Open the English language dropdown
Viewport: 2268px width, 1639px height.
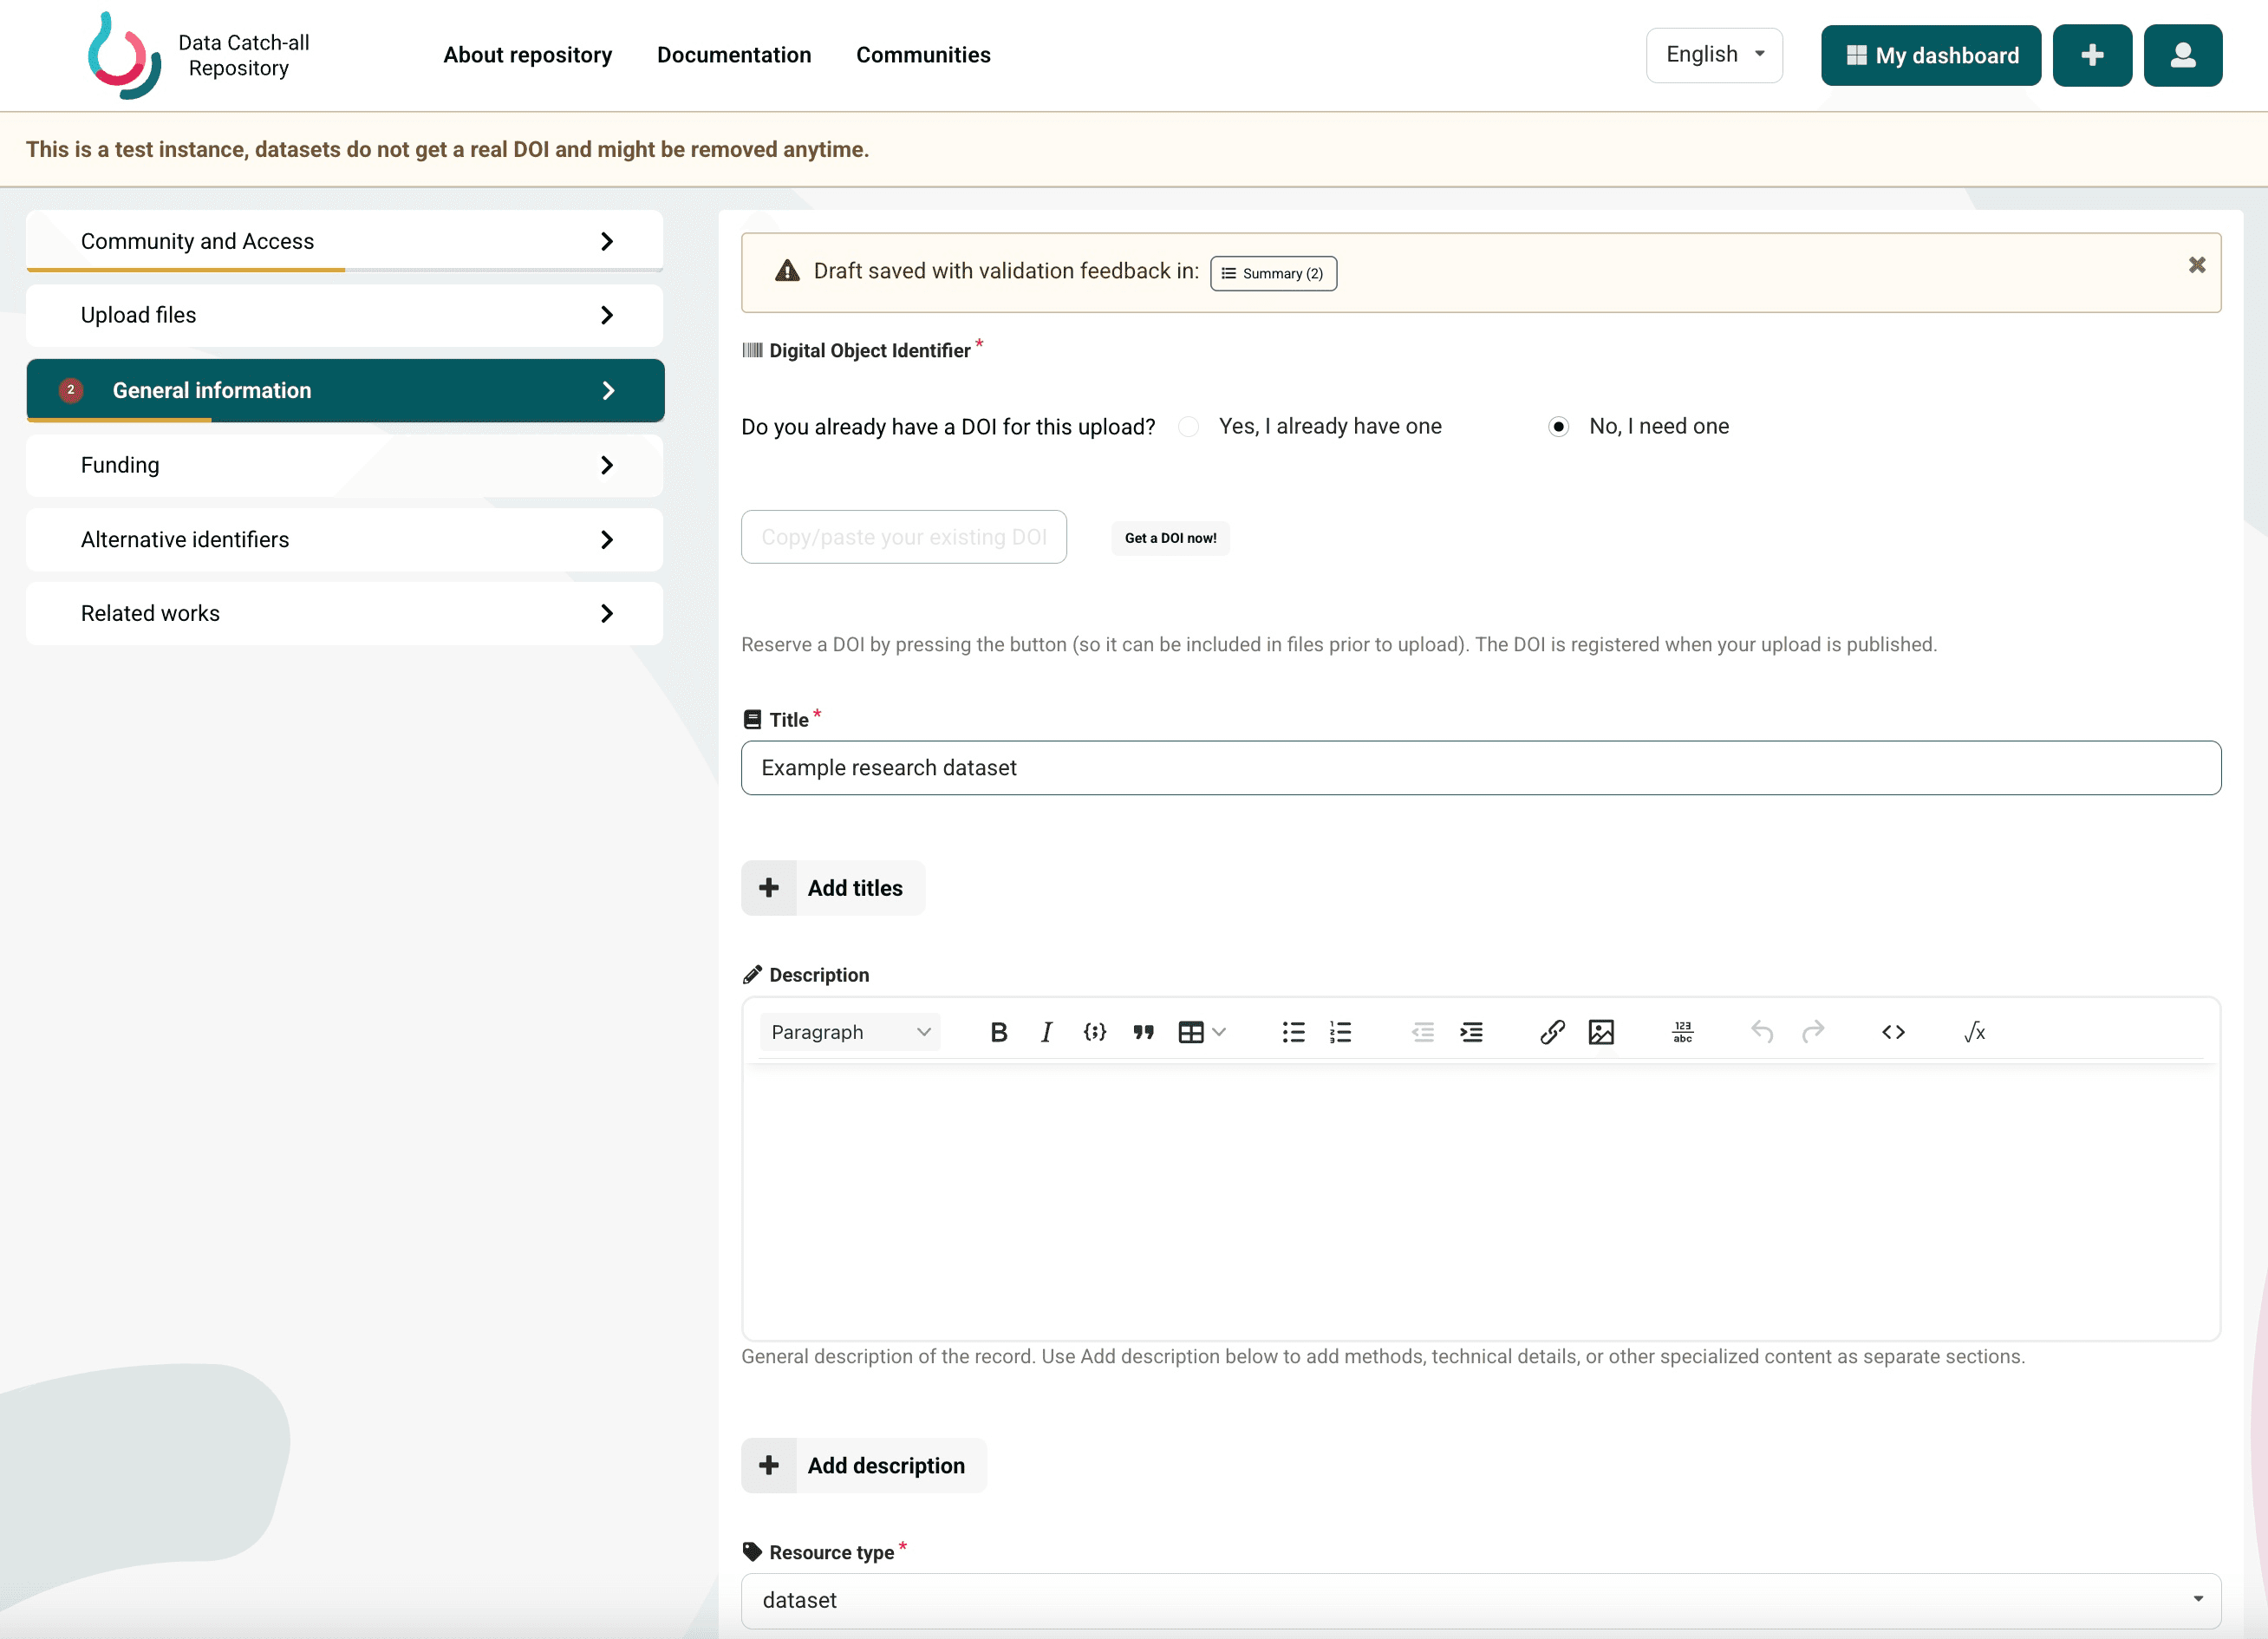[x=1714, y=55]
